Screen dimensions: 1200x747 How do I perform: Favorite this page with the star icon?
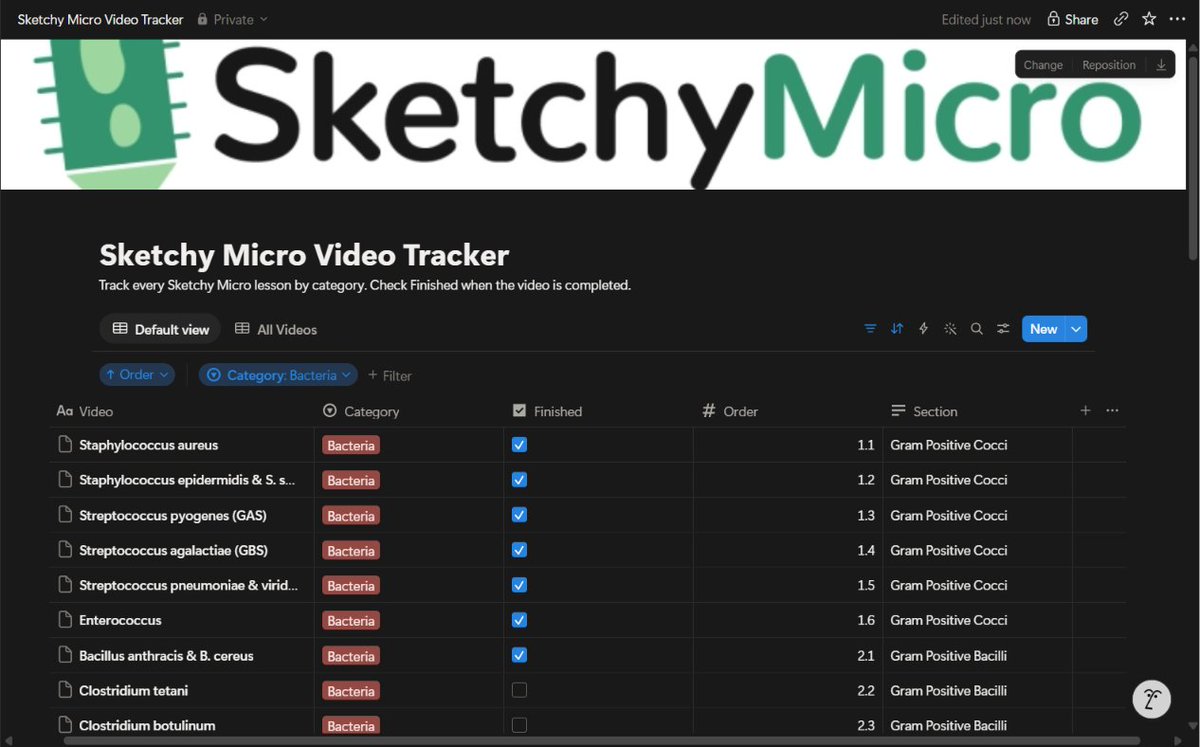coord(1149,19)
